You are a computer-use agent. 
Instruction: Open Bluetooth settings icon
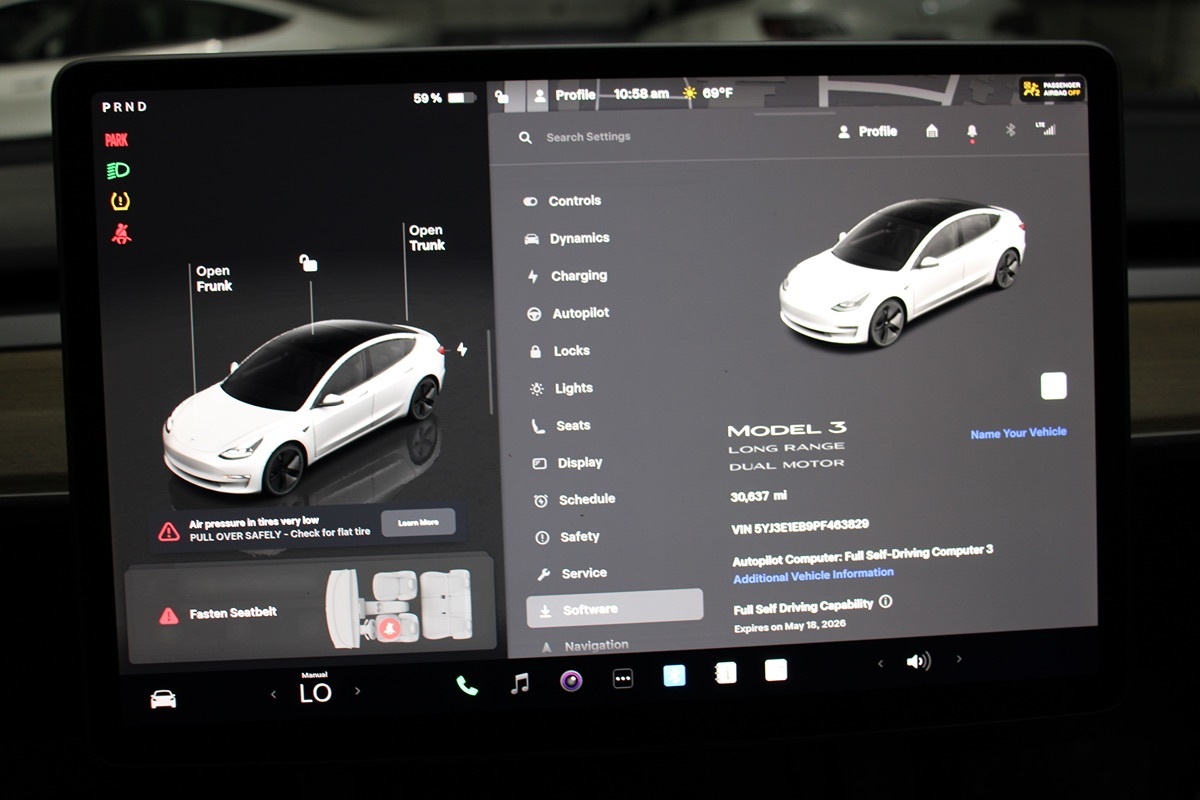click(x=1010, y=130)
